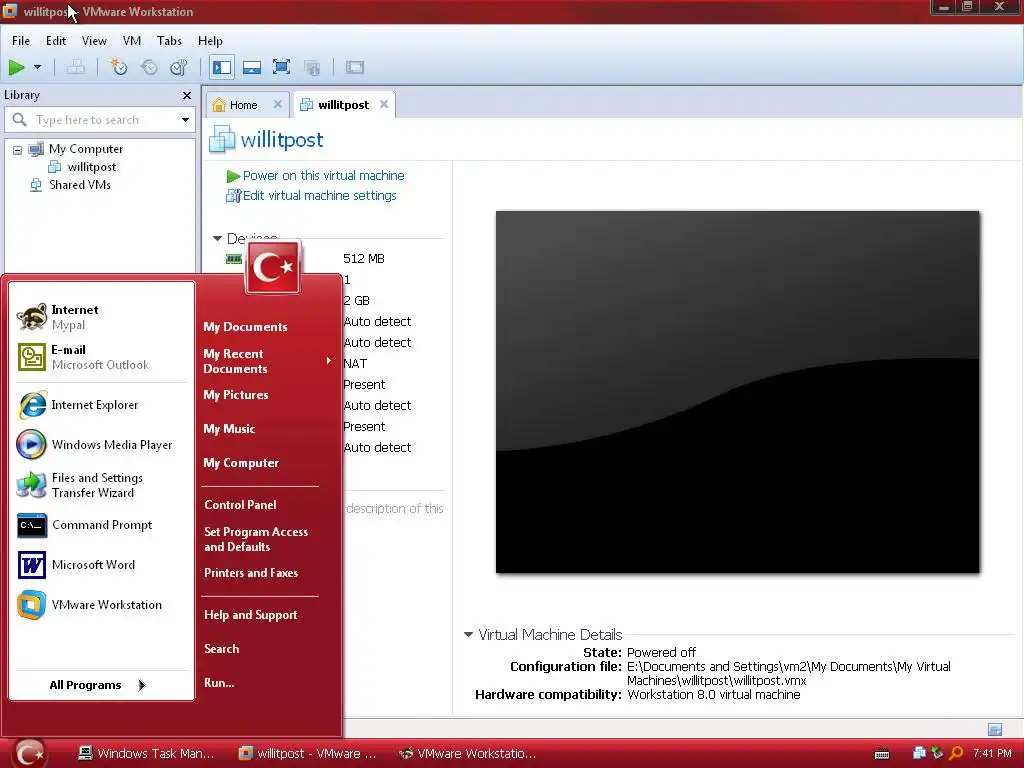Click the Turkish flag user picture

(x=272, y=267)
